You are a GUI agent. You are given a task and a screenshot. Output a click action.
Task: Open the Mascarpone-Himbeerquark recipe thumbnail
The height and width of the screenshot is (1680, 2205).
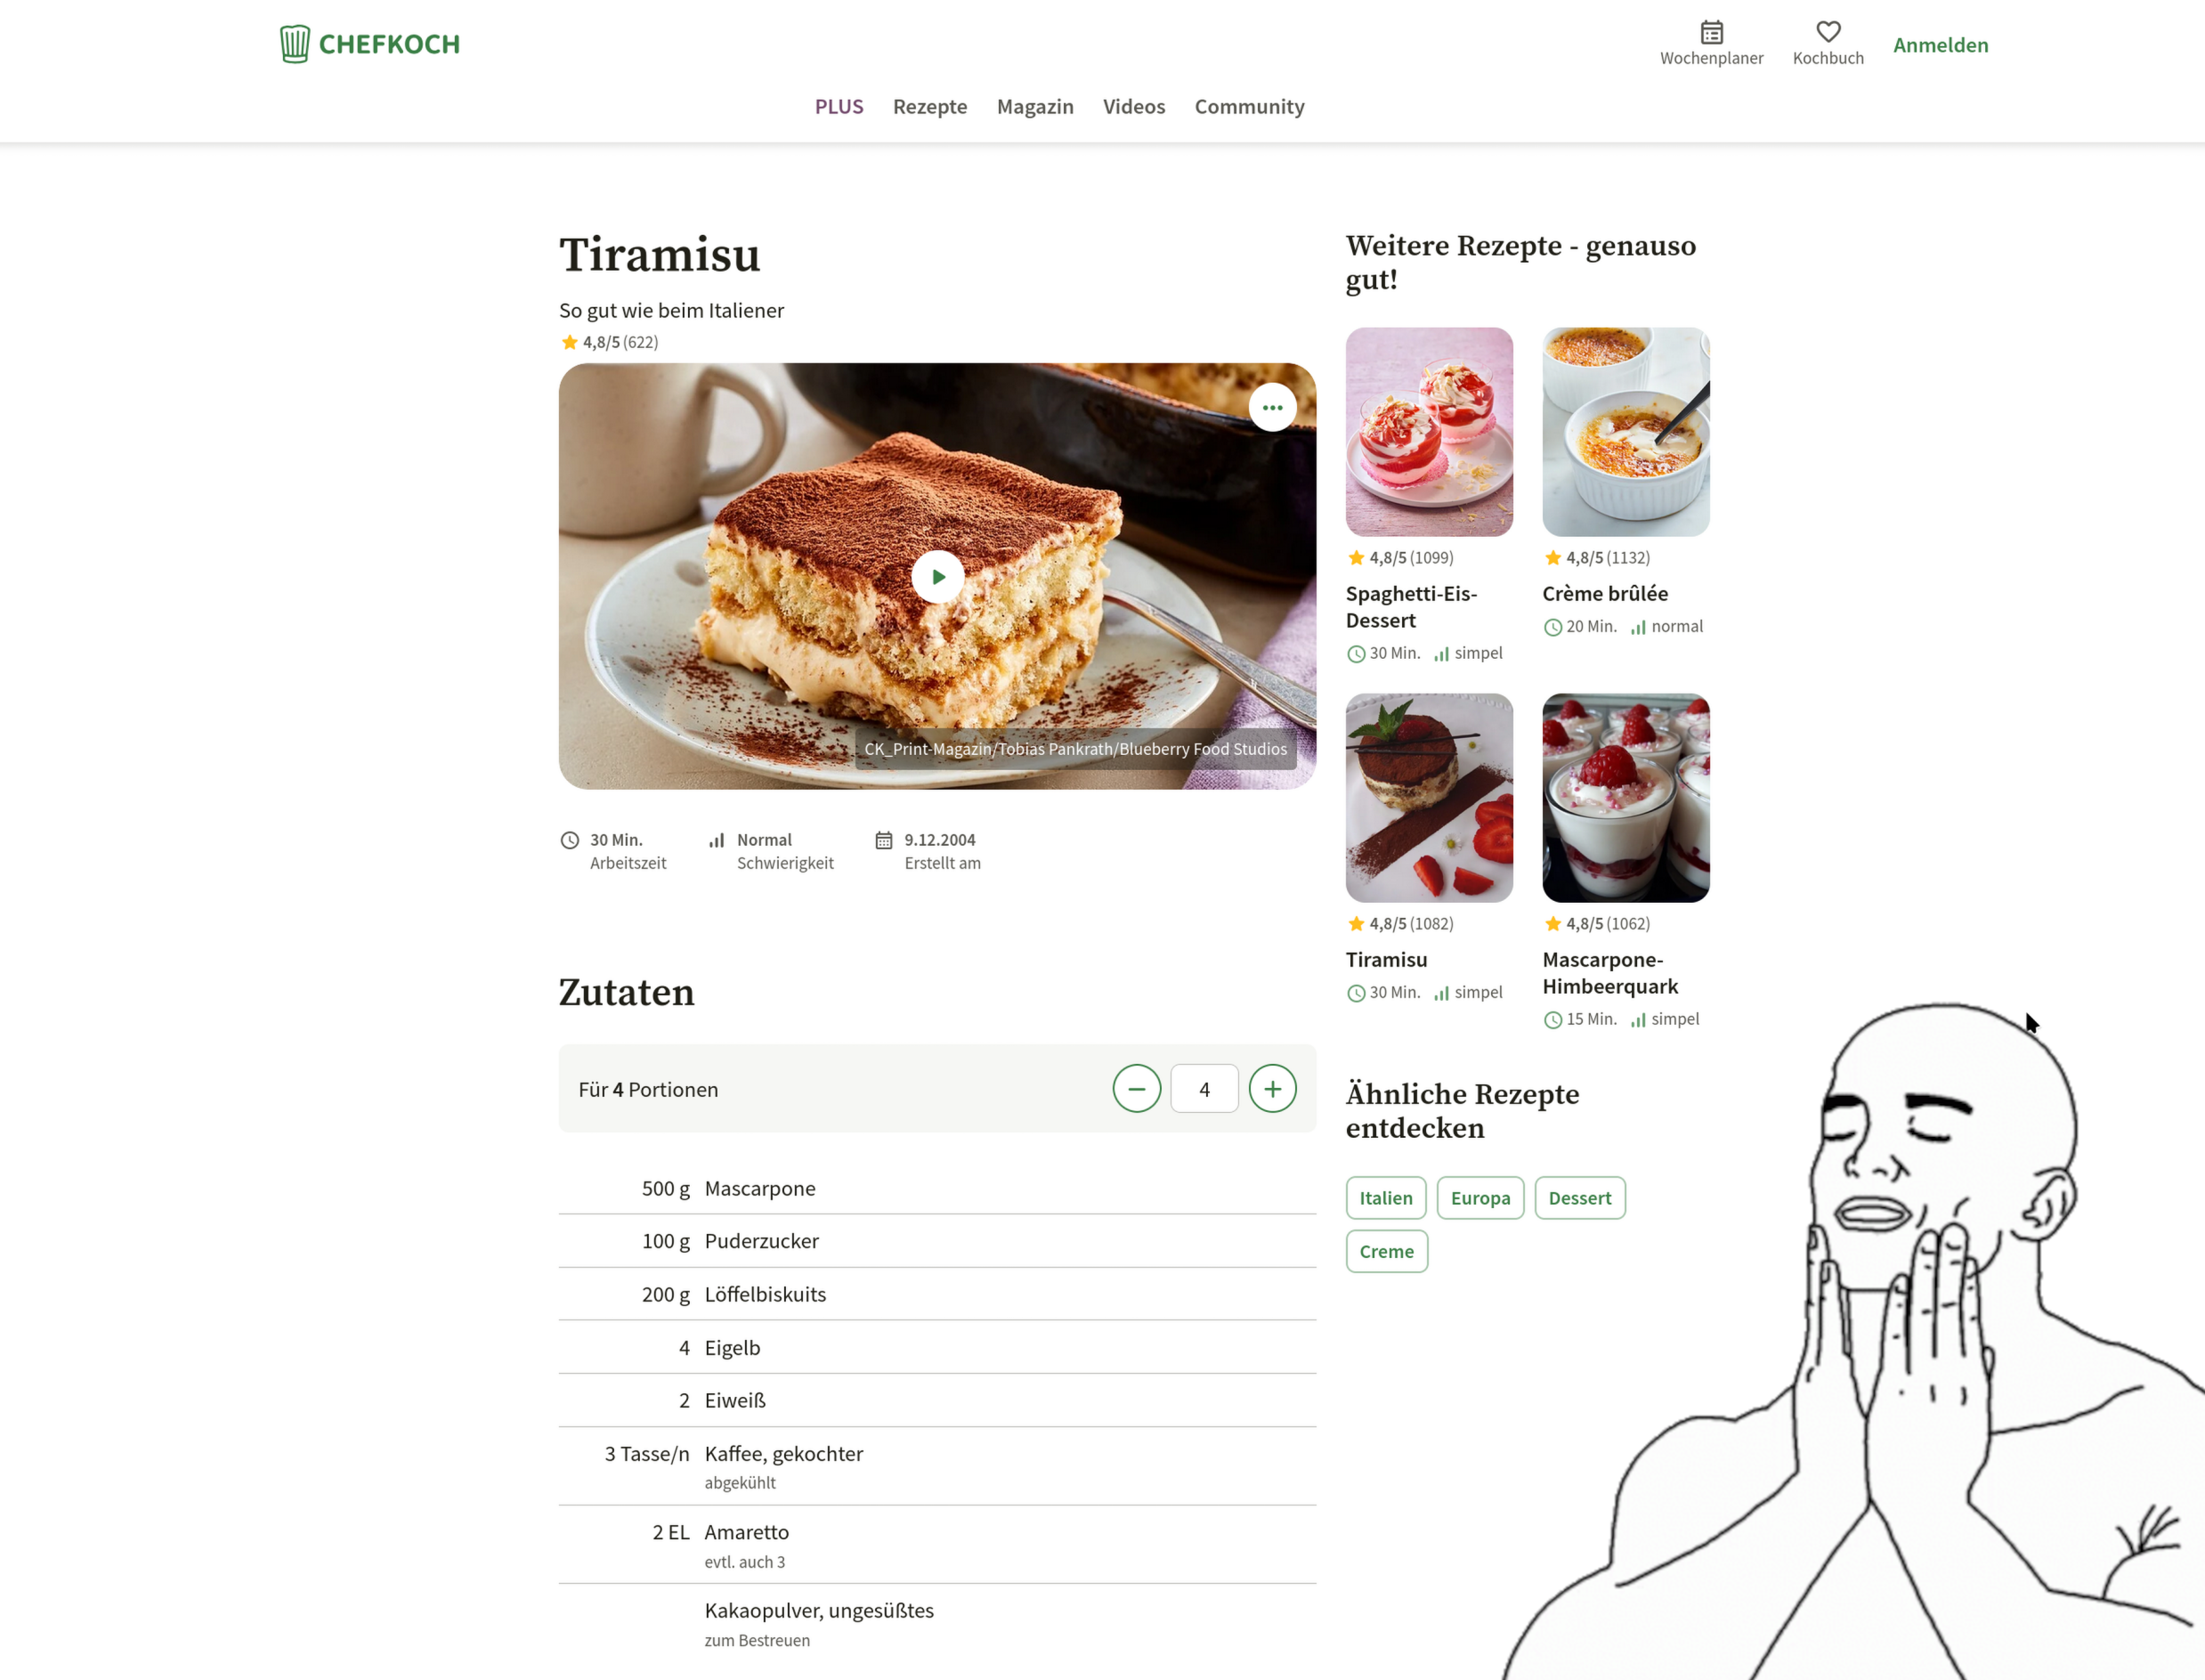point(1625,798)
